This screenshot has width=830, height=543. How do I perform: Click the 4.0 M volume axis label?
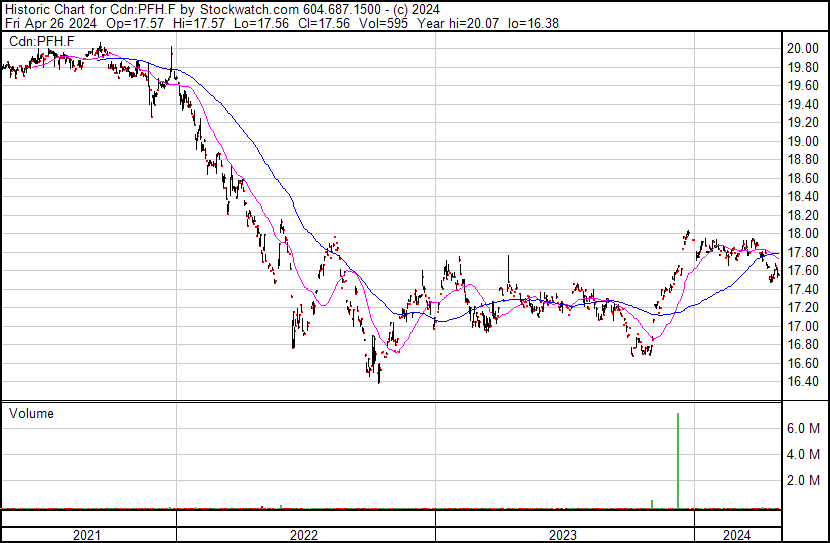[803, 454]
